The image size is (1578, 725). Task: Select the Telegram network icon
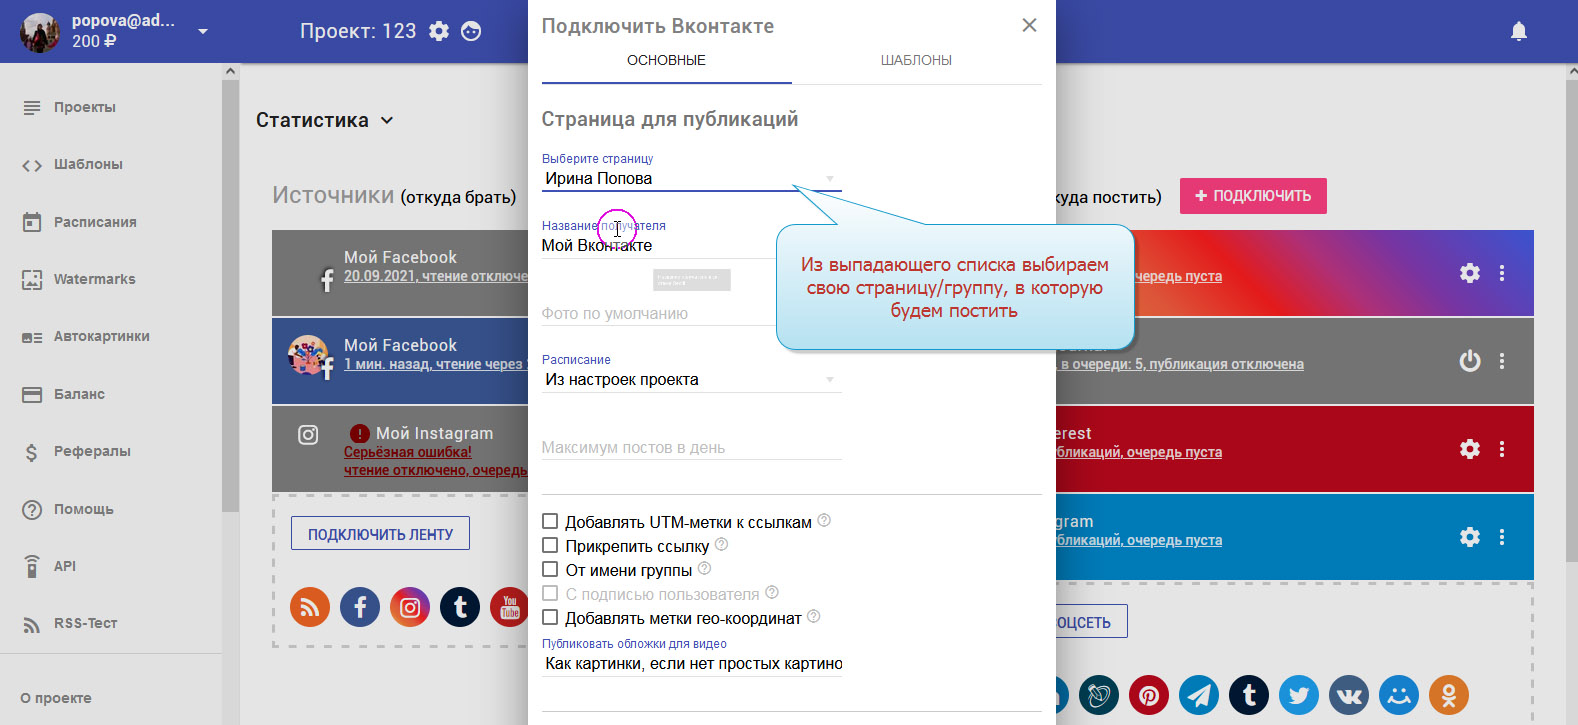1199,695
